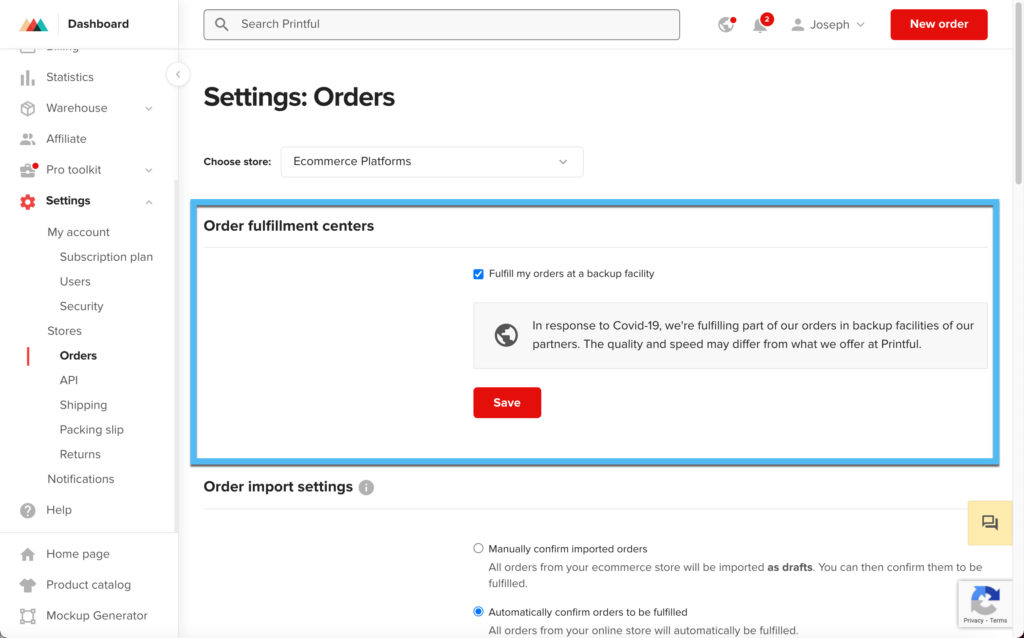Open Subscription plan settings
This screenshot has width=1024, height=638.
106,257
